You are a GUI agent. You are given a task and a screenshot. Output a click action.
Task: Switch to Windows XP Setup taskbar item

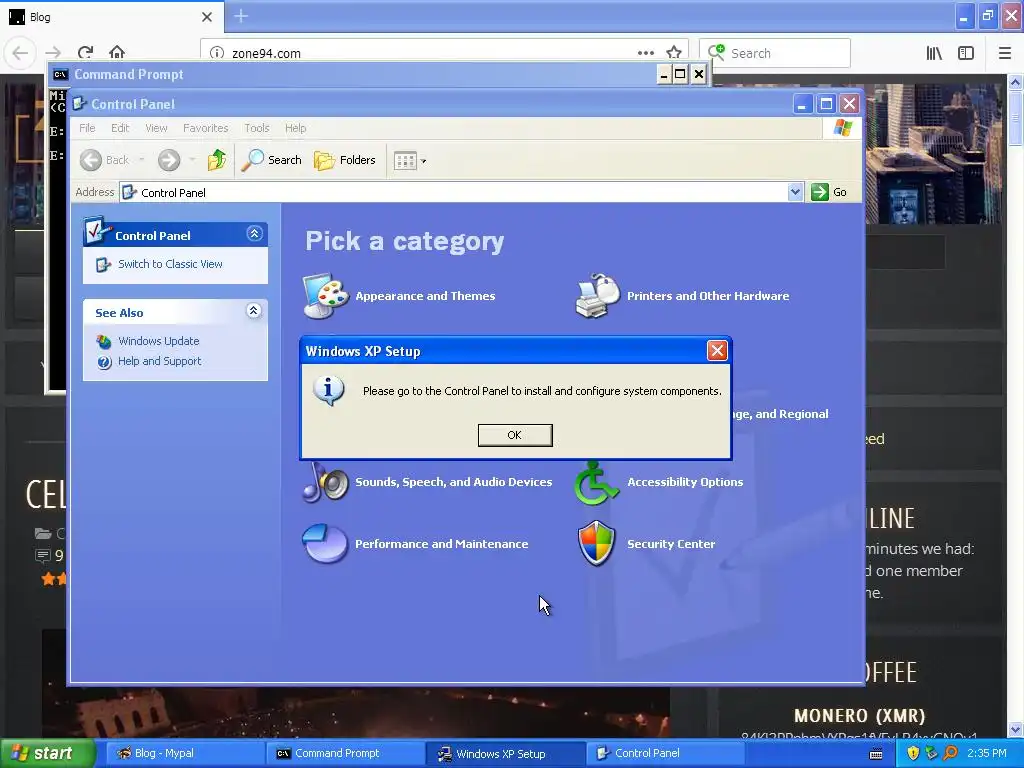pyautogui.click(x=505, y=753)
